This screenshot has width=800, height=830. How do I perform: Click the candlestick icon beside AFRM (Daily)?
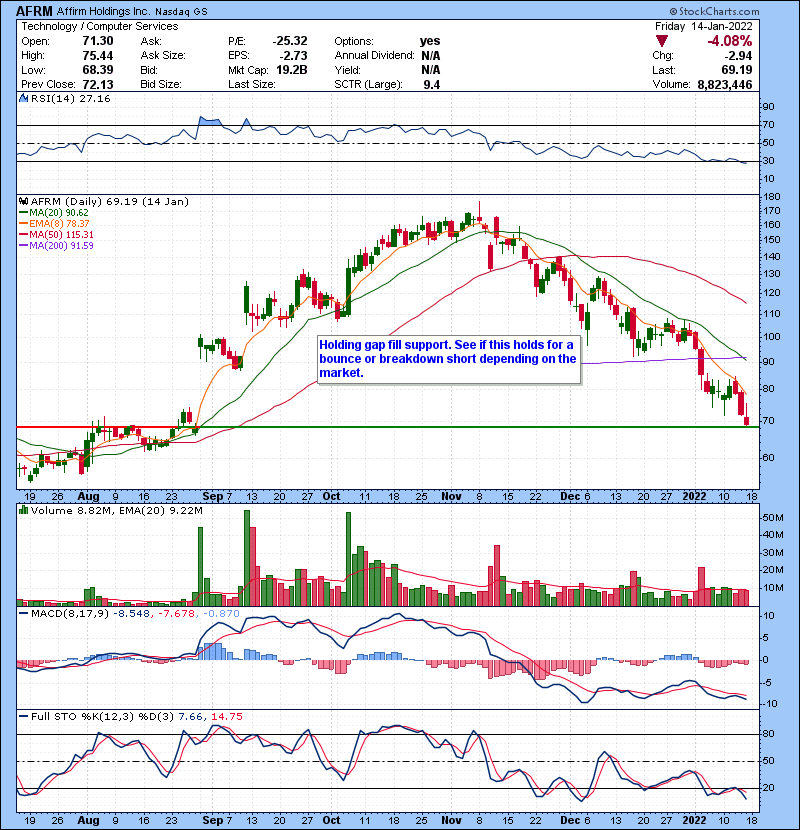(x=24, y=201)
